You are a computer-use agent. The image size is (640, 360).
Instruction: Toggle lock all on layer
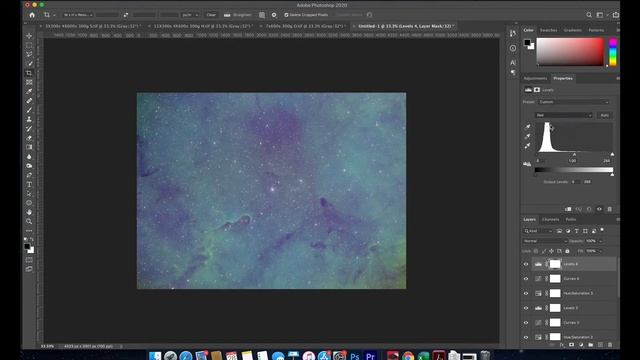click(567, 251)
